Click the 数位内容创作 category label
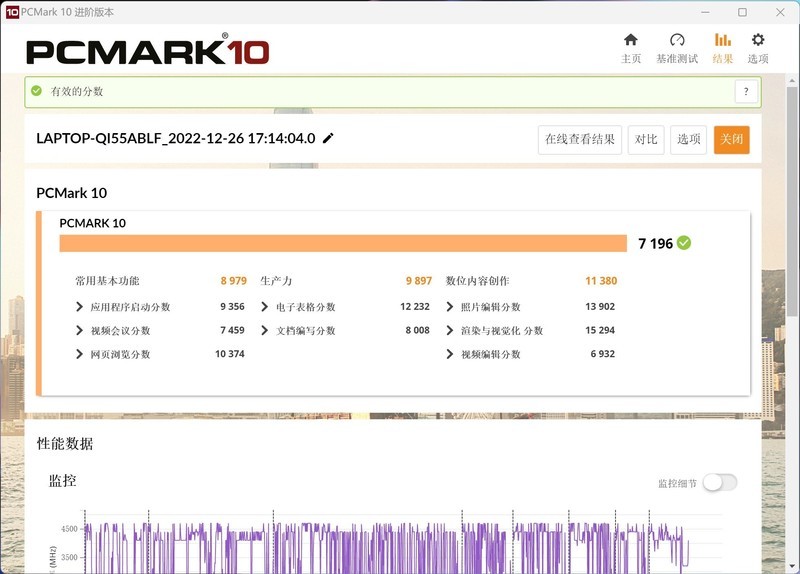 (x=478, y=281)
